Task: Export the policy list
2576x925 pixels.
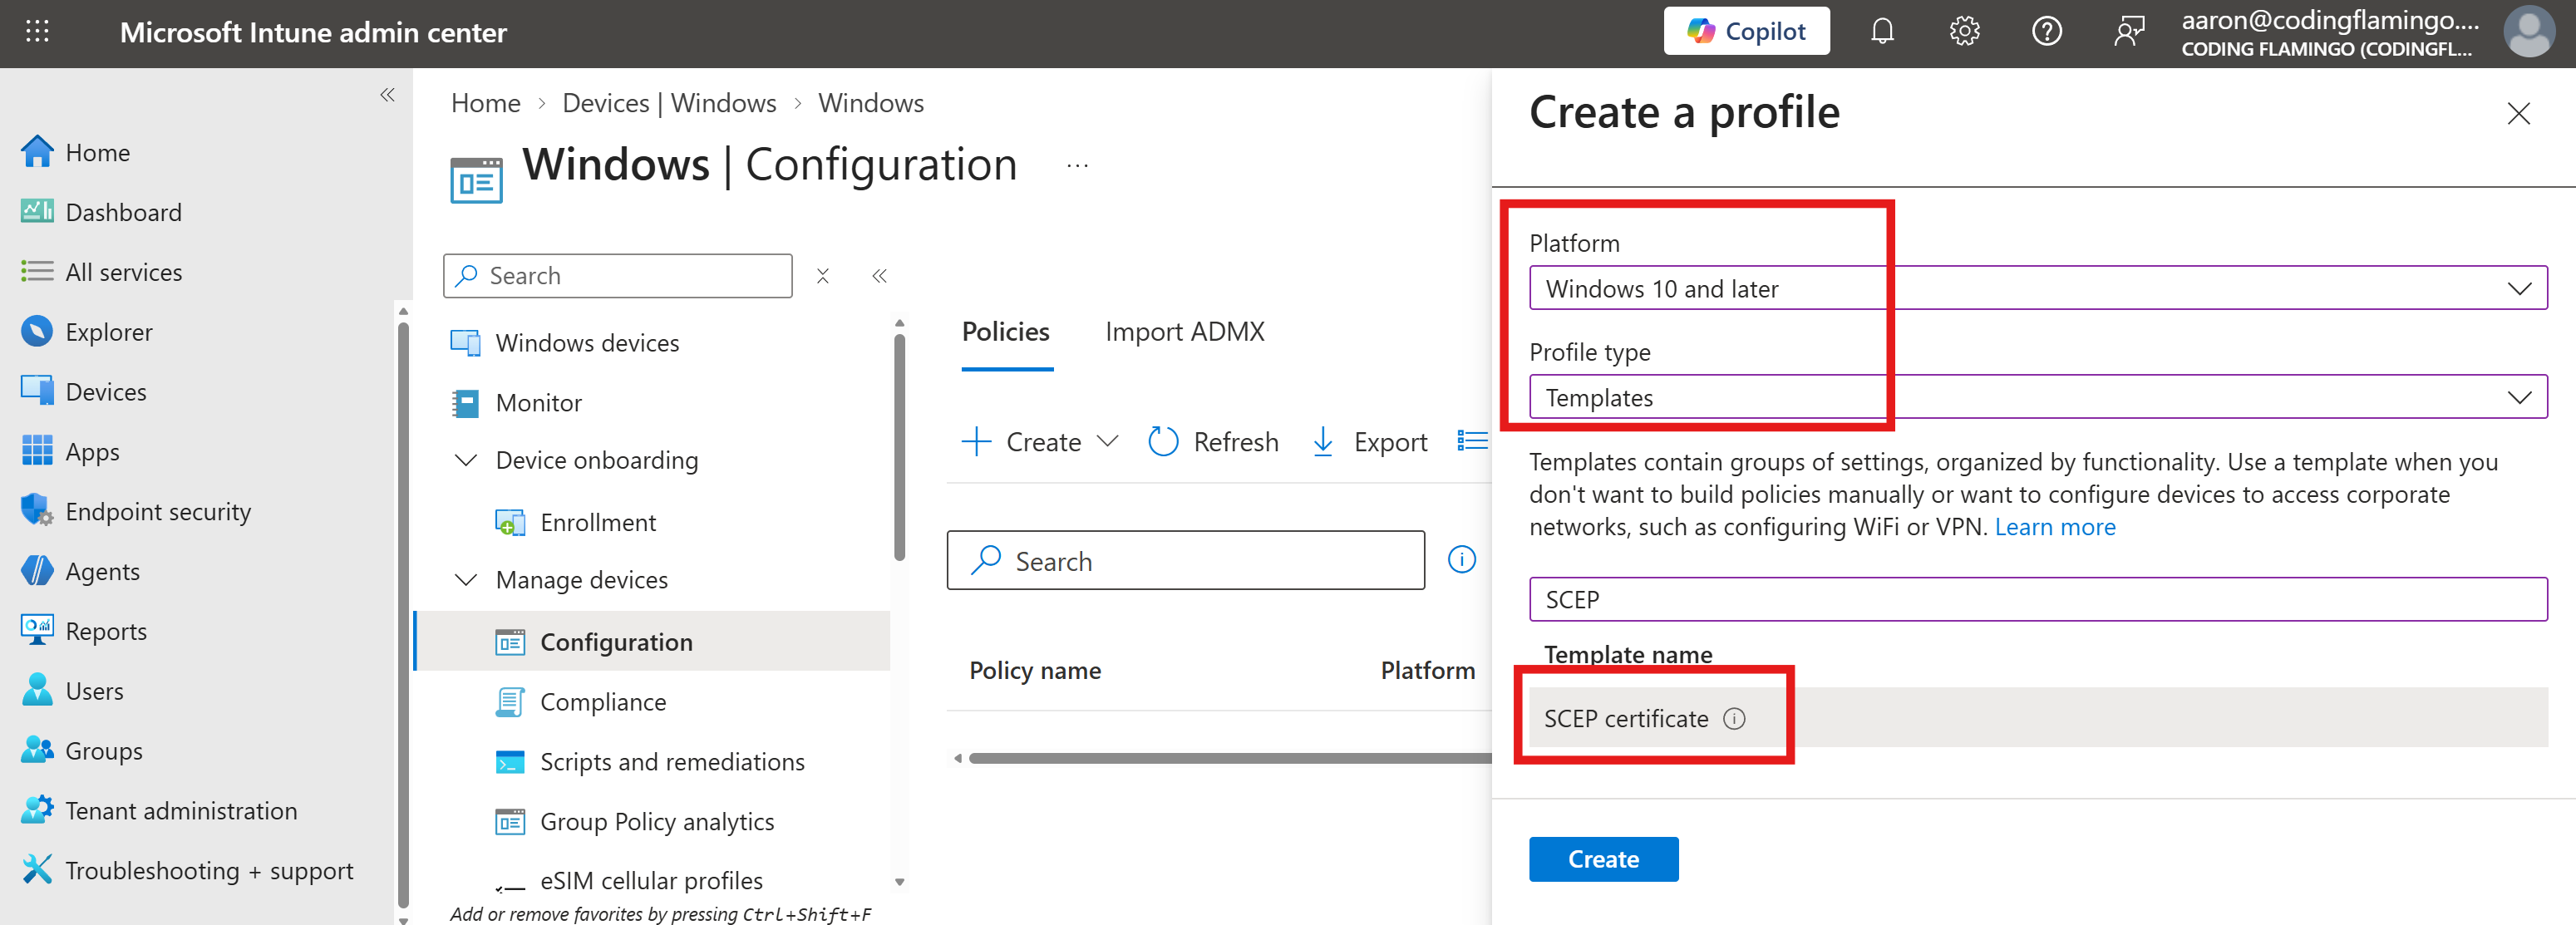Action: pos(1369,442)
